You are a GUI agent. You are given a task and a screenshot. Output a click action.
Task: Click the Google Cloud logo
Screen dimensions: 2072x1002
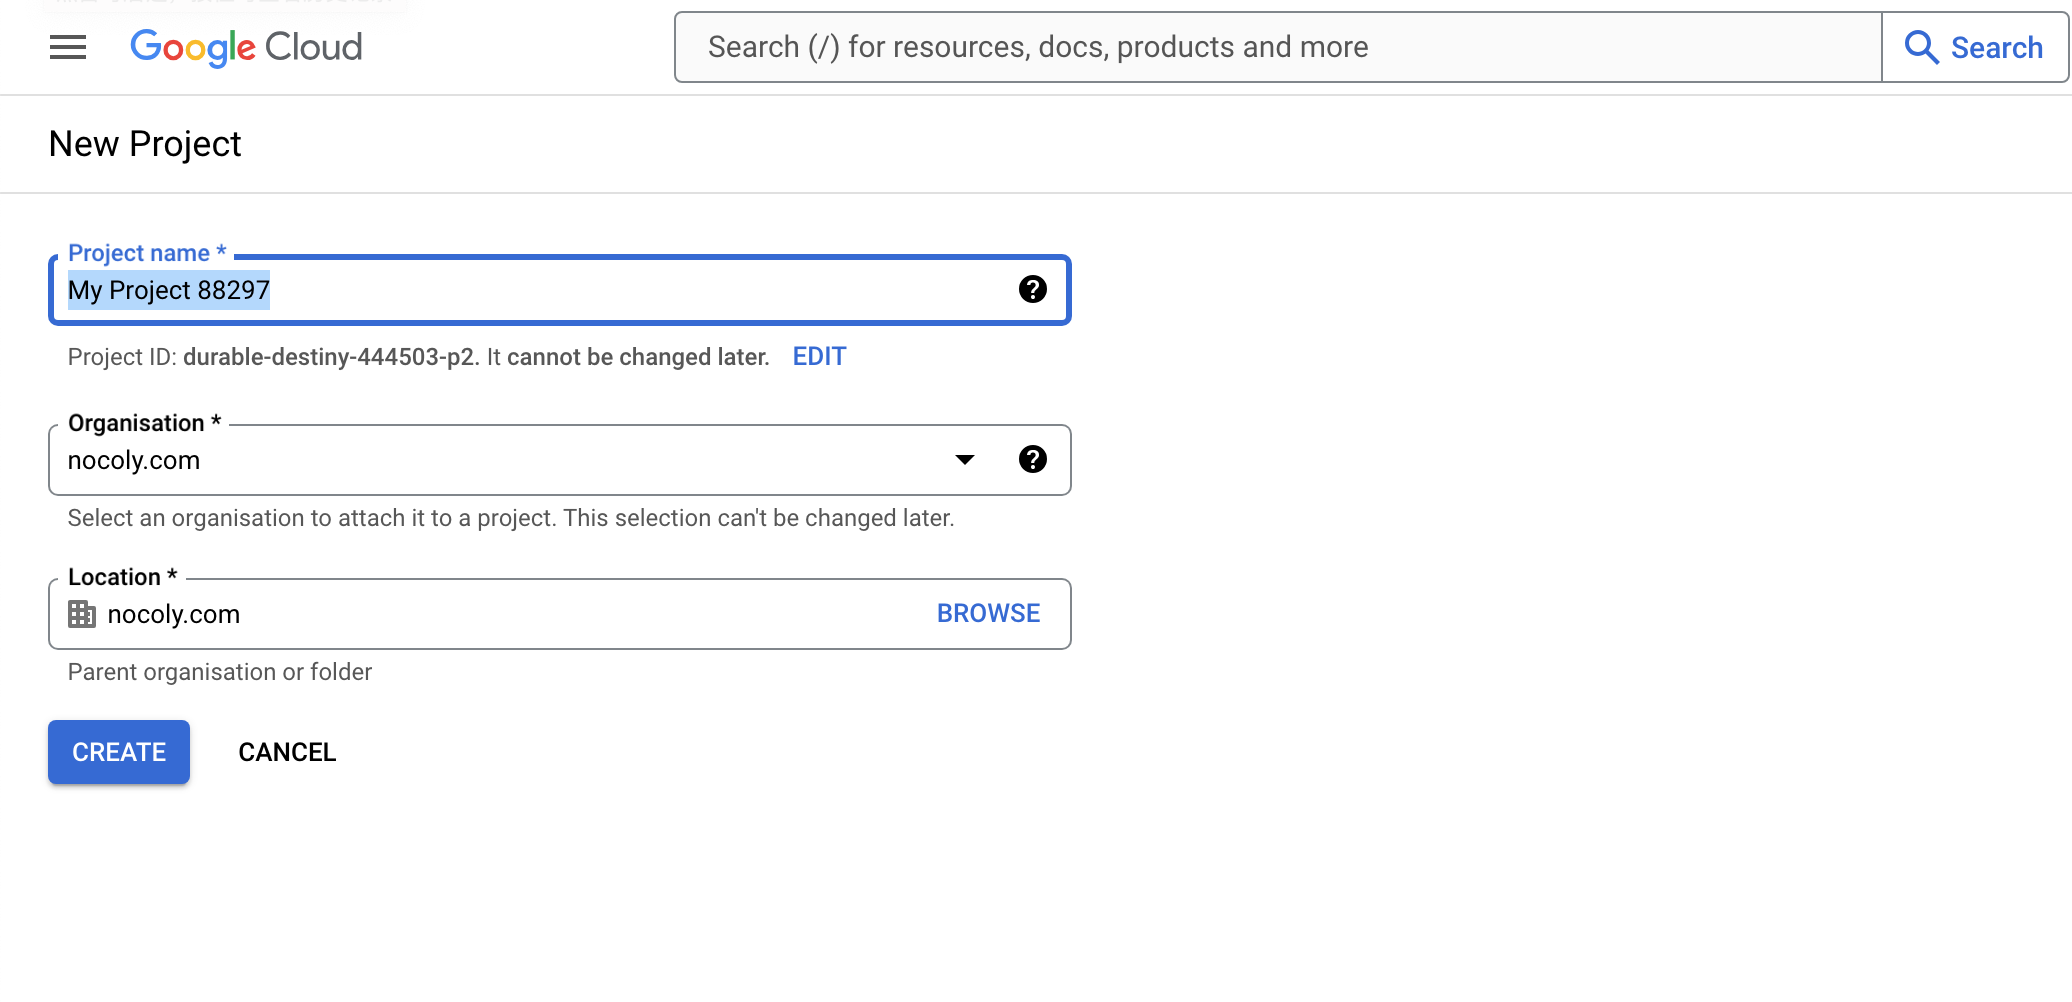(x=246, y=47)
